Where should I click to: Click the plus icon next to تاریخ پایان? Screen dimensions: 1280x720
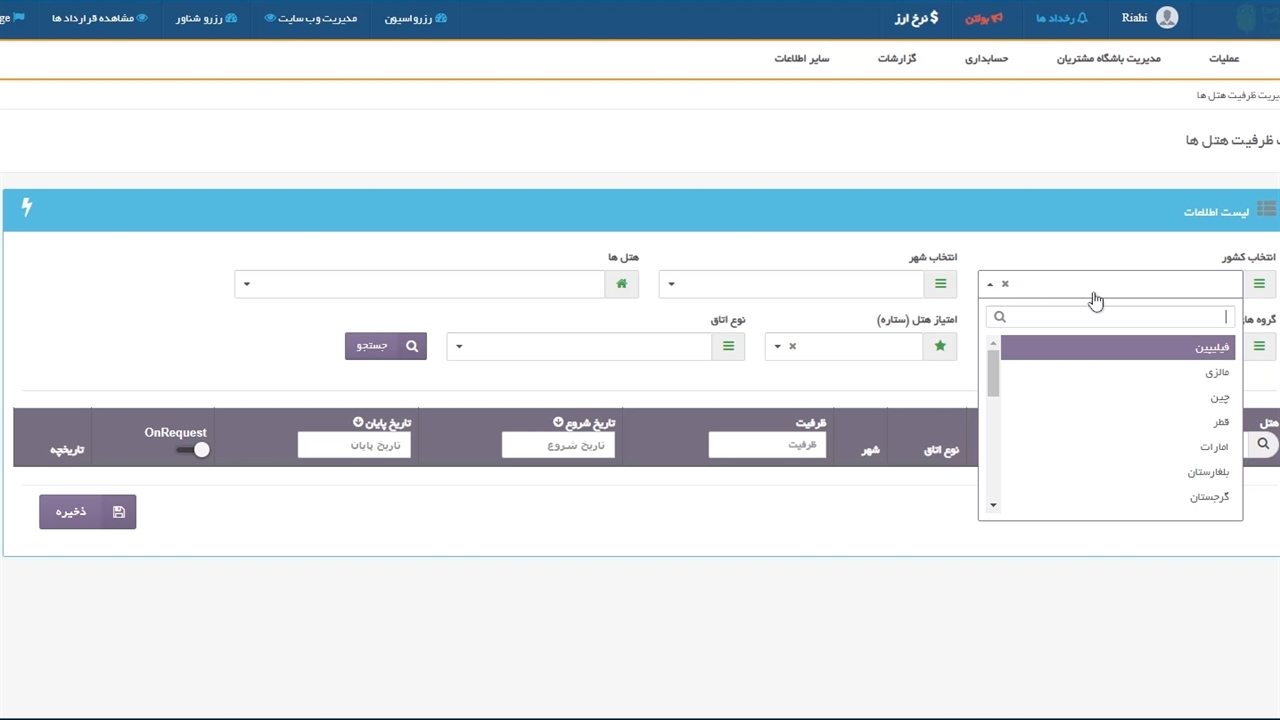coord(358,423)
